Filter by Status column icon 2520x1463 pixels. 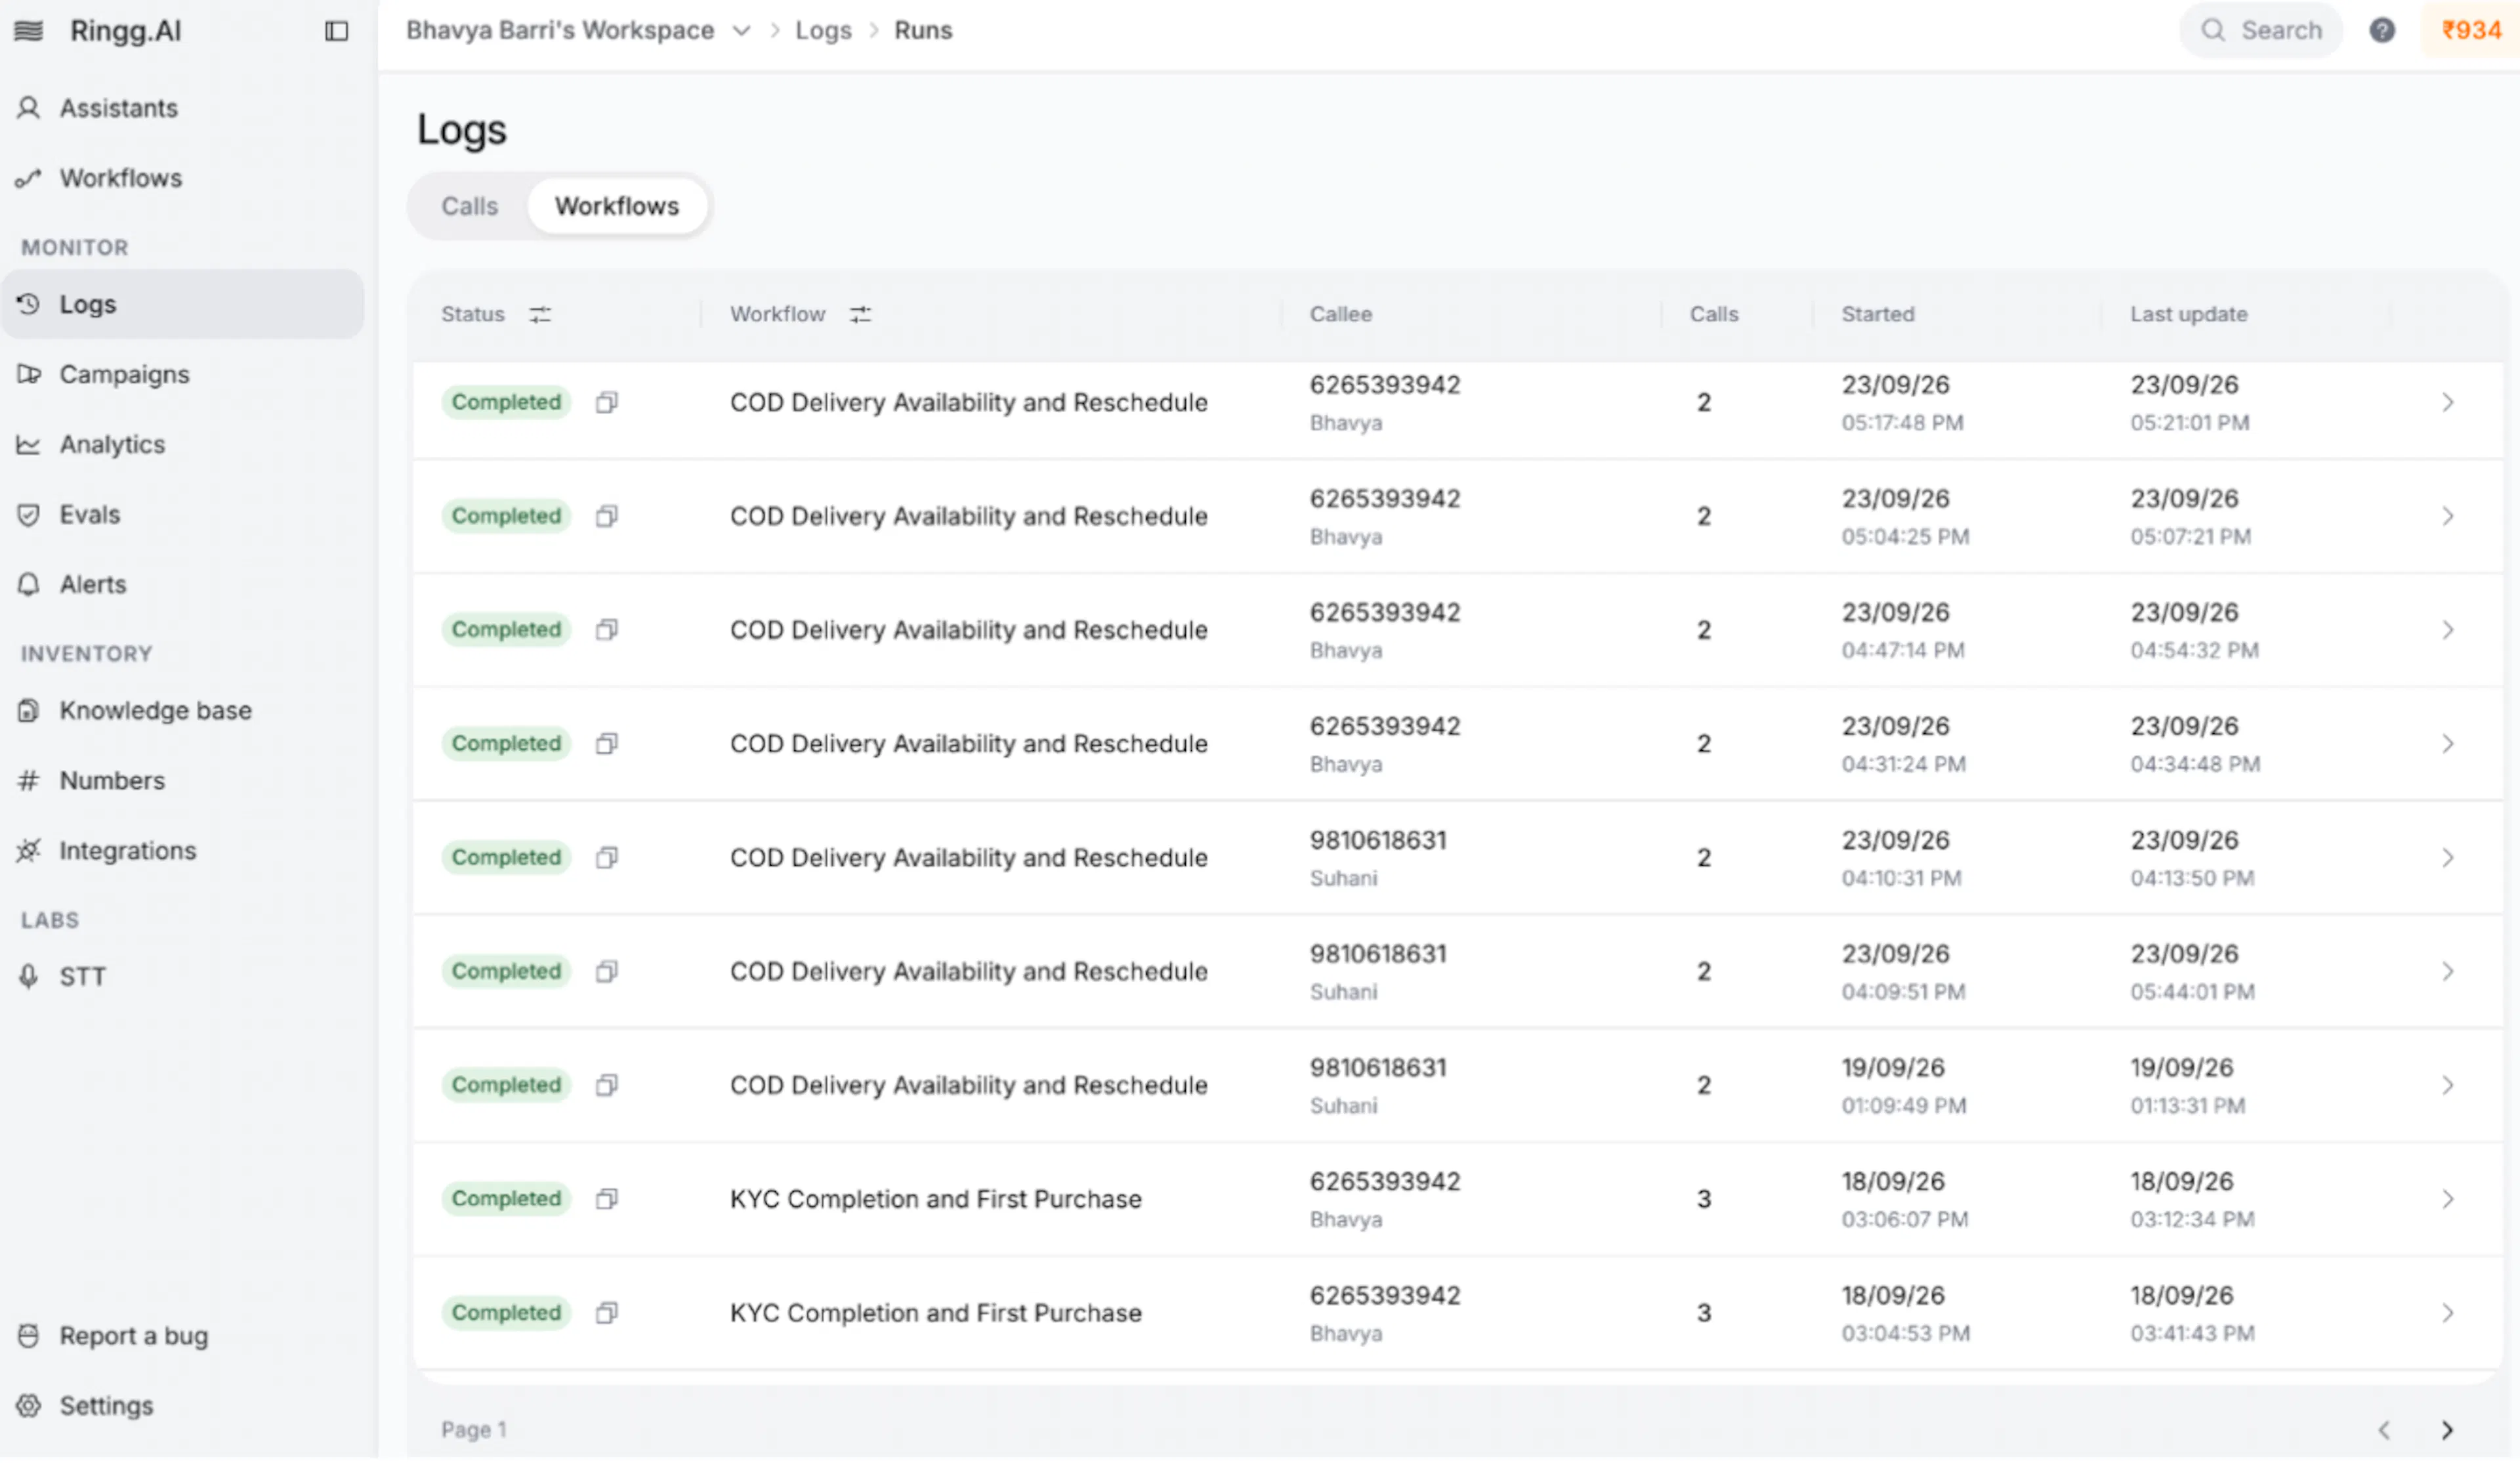point(540,315)
